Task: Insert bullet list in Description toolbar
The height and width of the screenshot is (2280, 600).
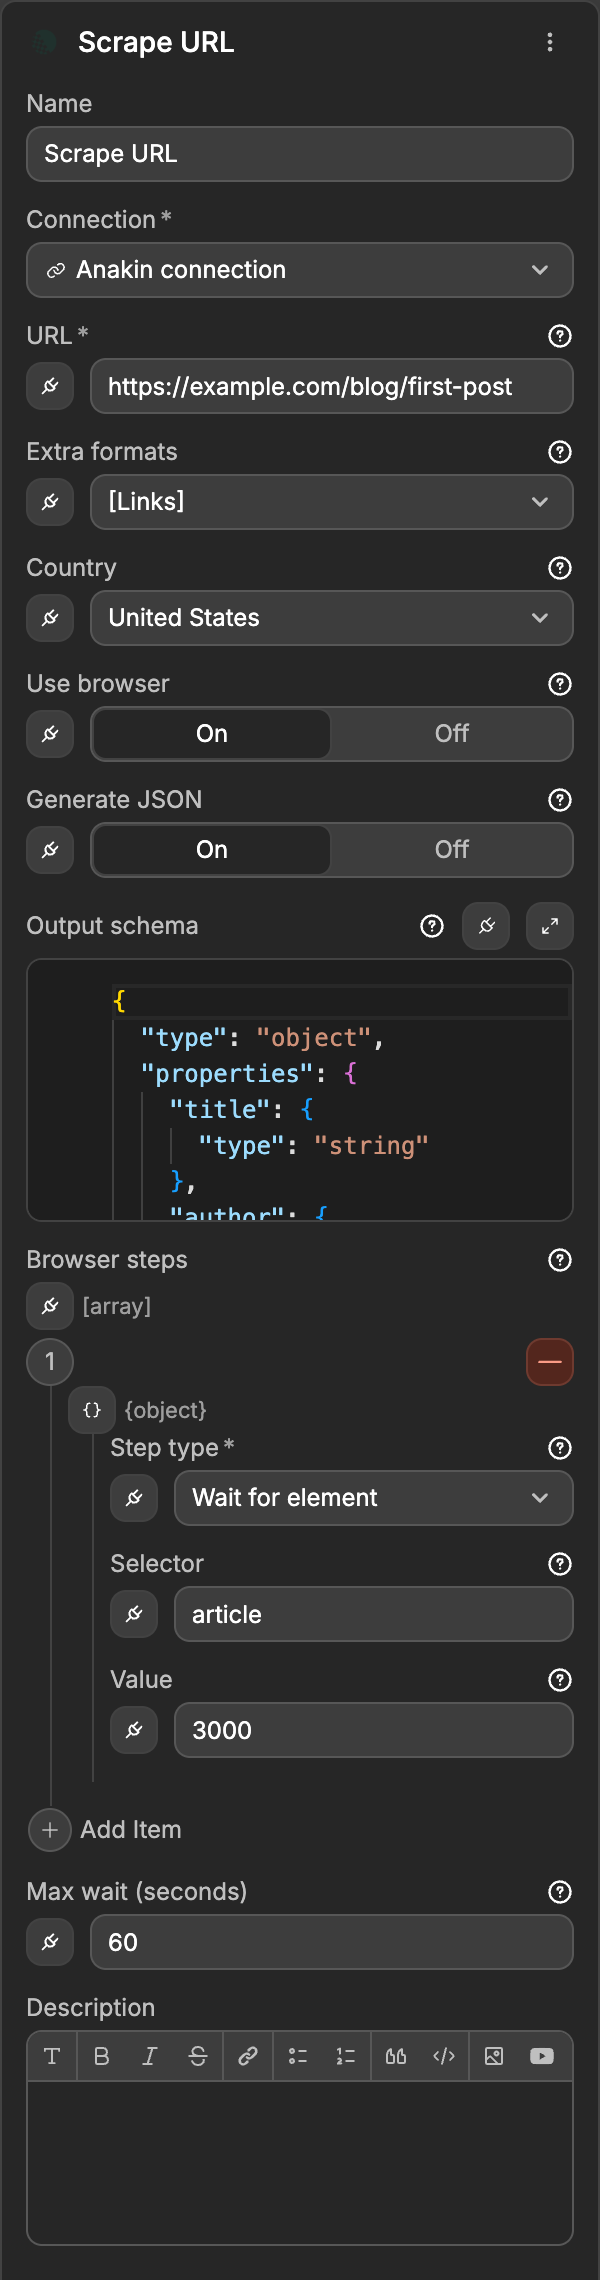Action: tap(298, 2056)
